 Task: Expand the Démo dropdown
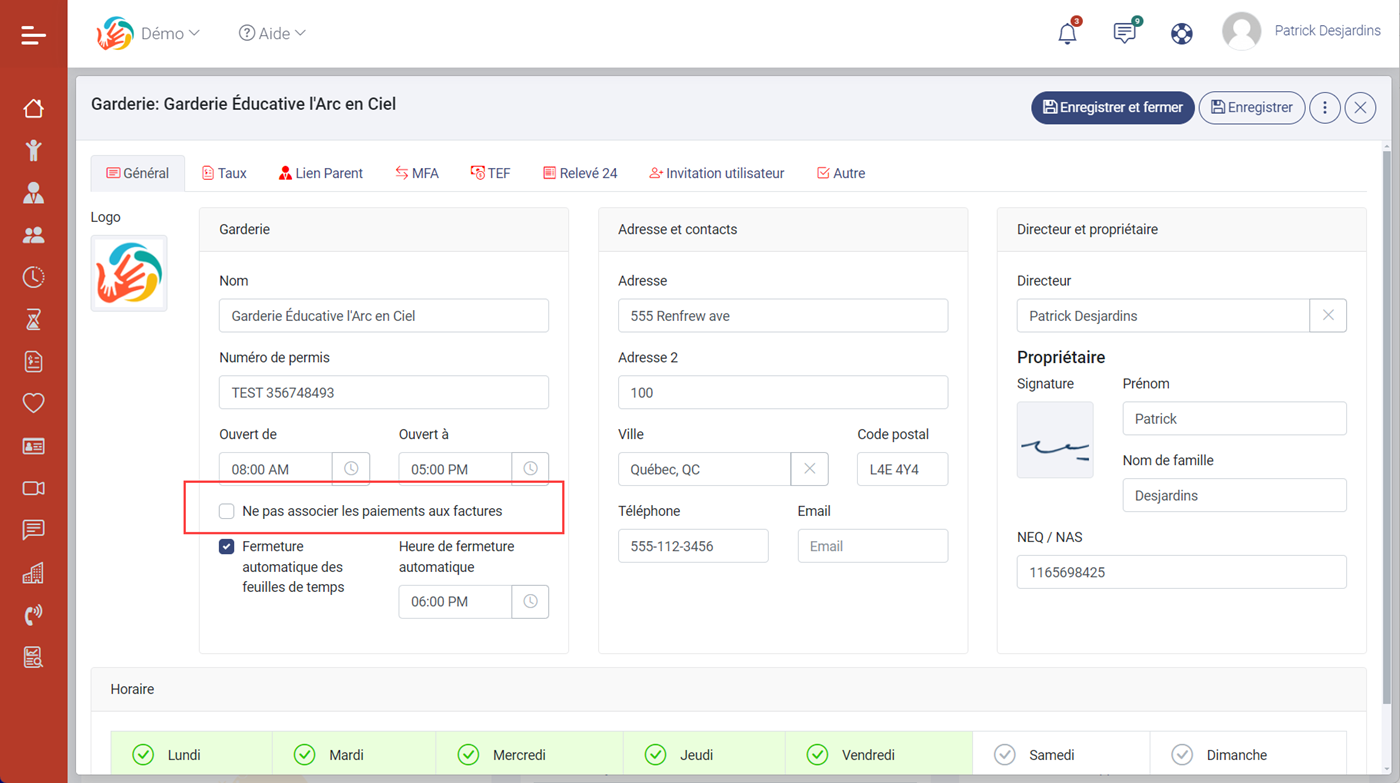[x=169, y=33]
